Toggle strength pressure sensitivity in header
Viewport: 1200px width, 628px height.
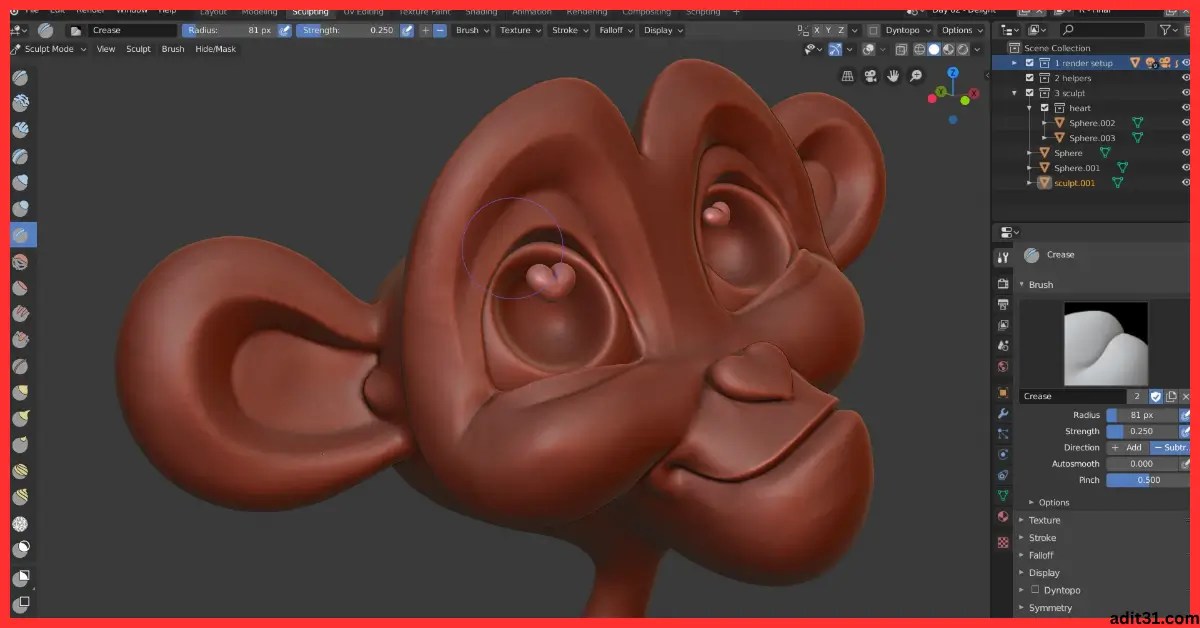[407, 30]
